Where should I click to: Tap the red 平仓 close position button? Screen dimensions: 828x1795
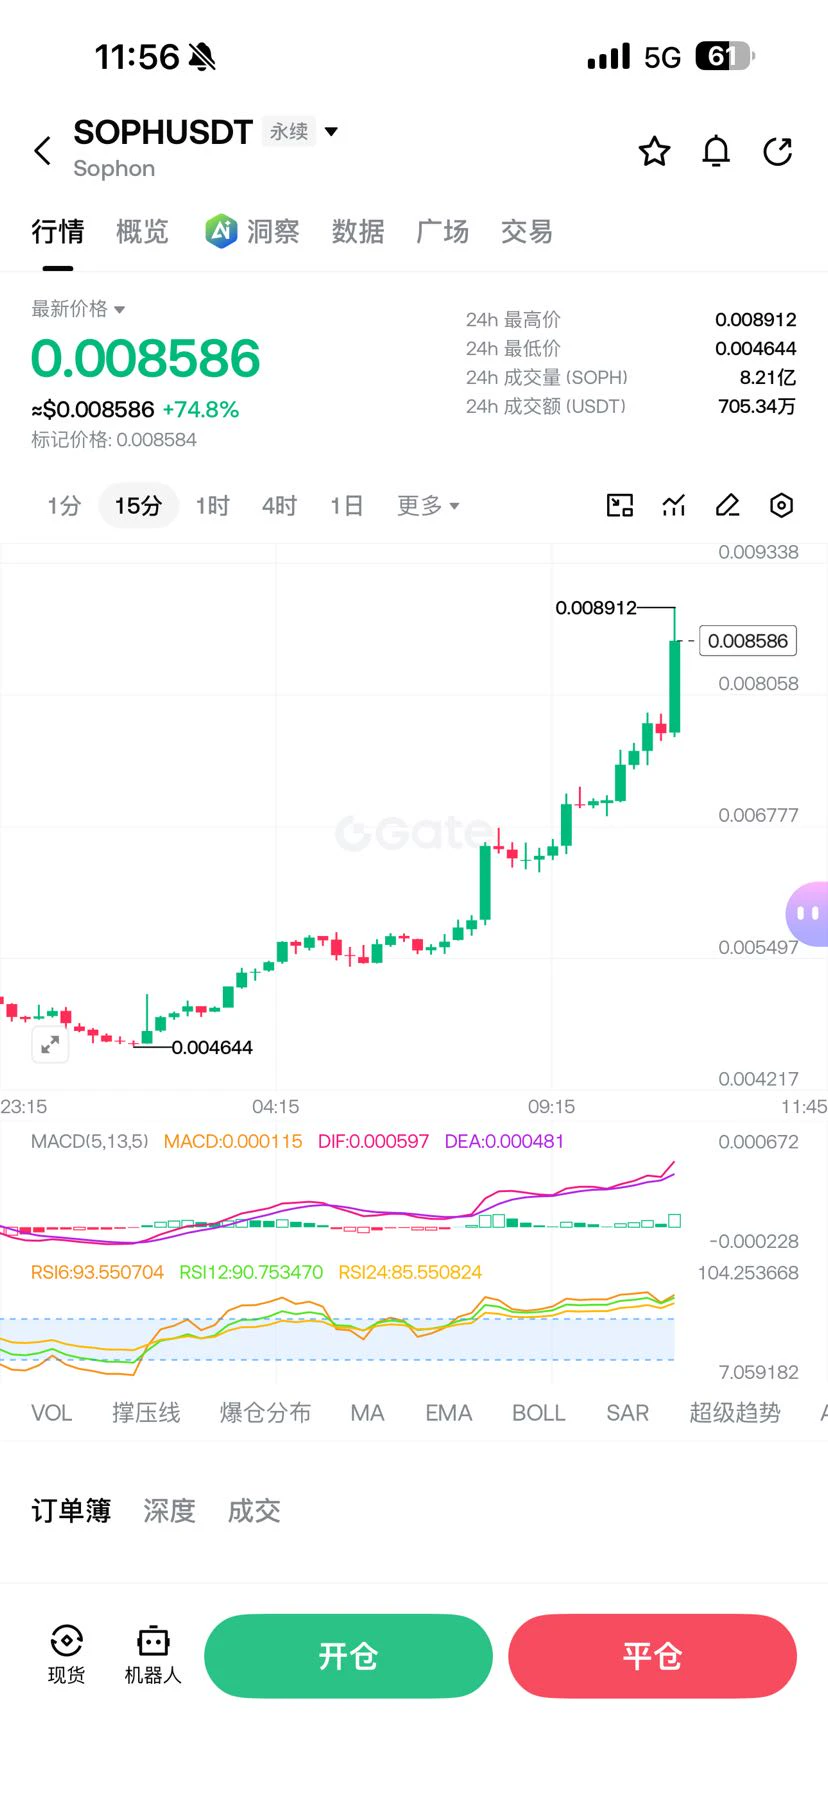pyautogui.click(x=652, y=1656)
